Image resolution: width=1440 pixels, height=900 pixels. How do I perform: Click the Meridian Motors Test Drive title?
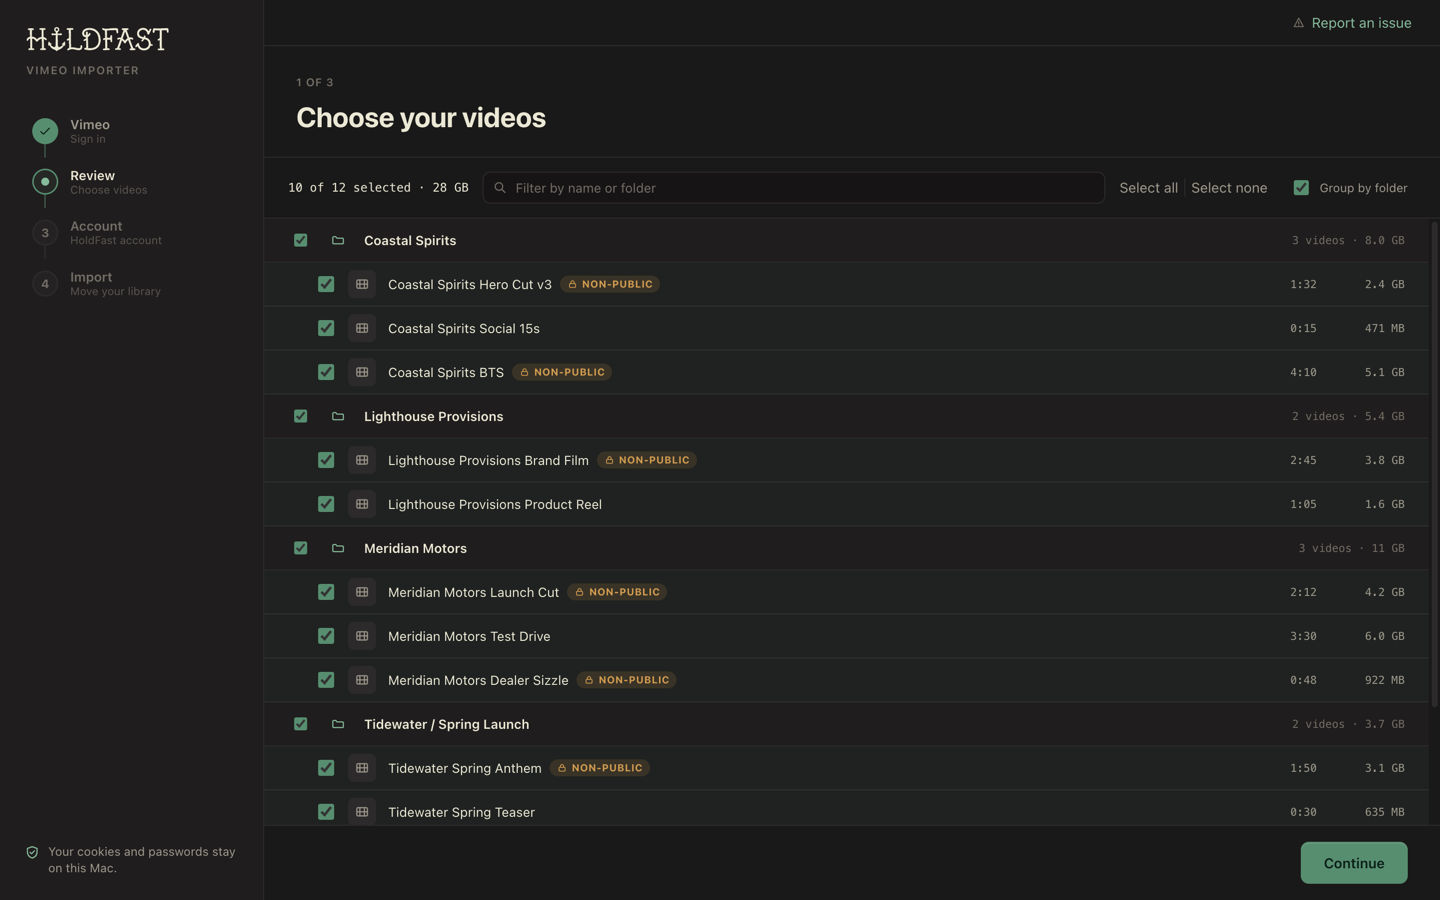(x=469, y=637)
